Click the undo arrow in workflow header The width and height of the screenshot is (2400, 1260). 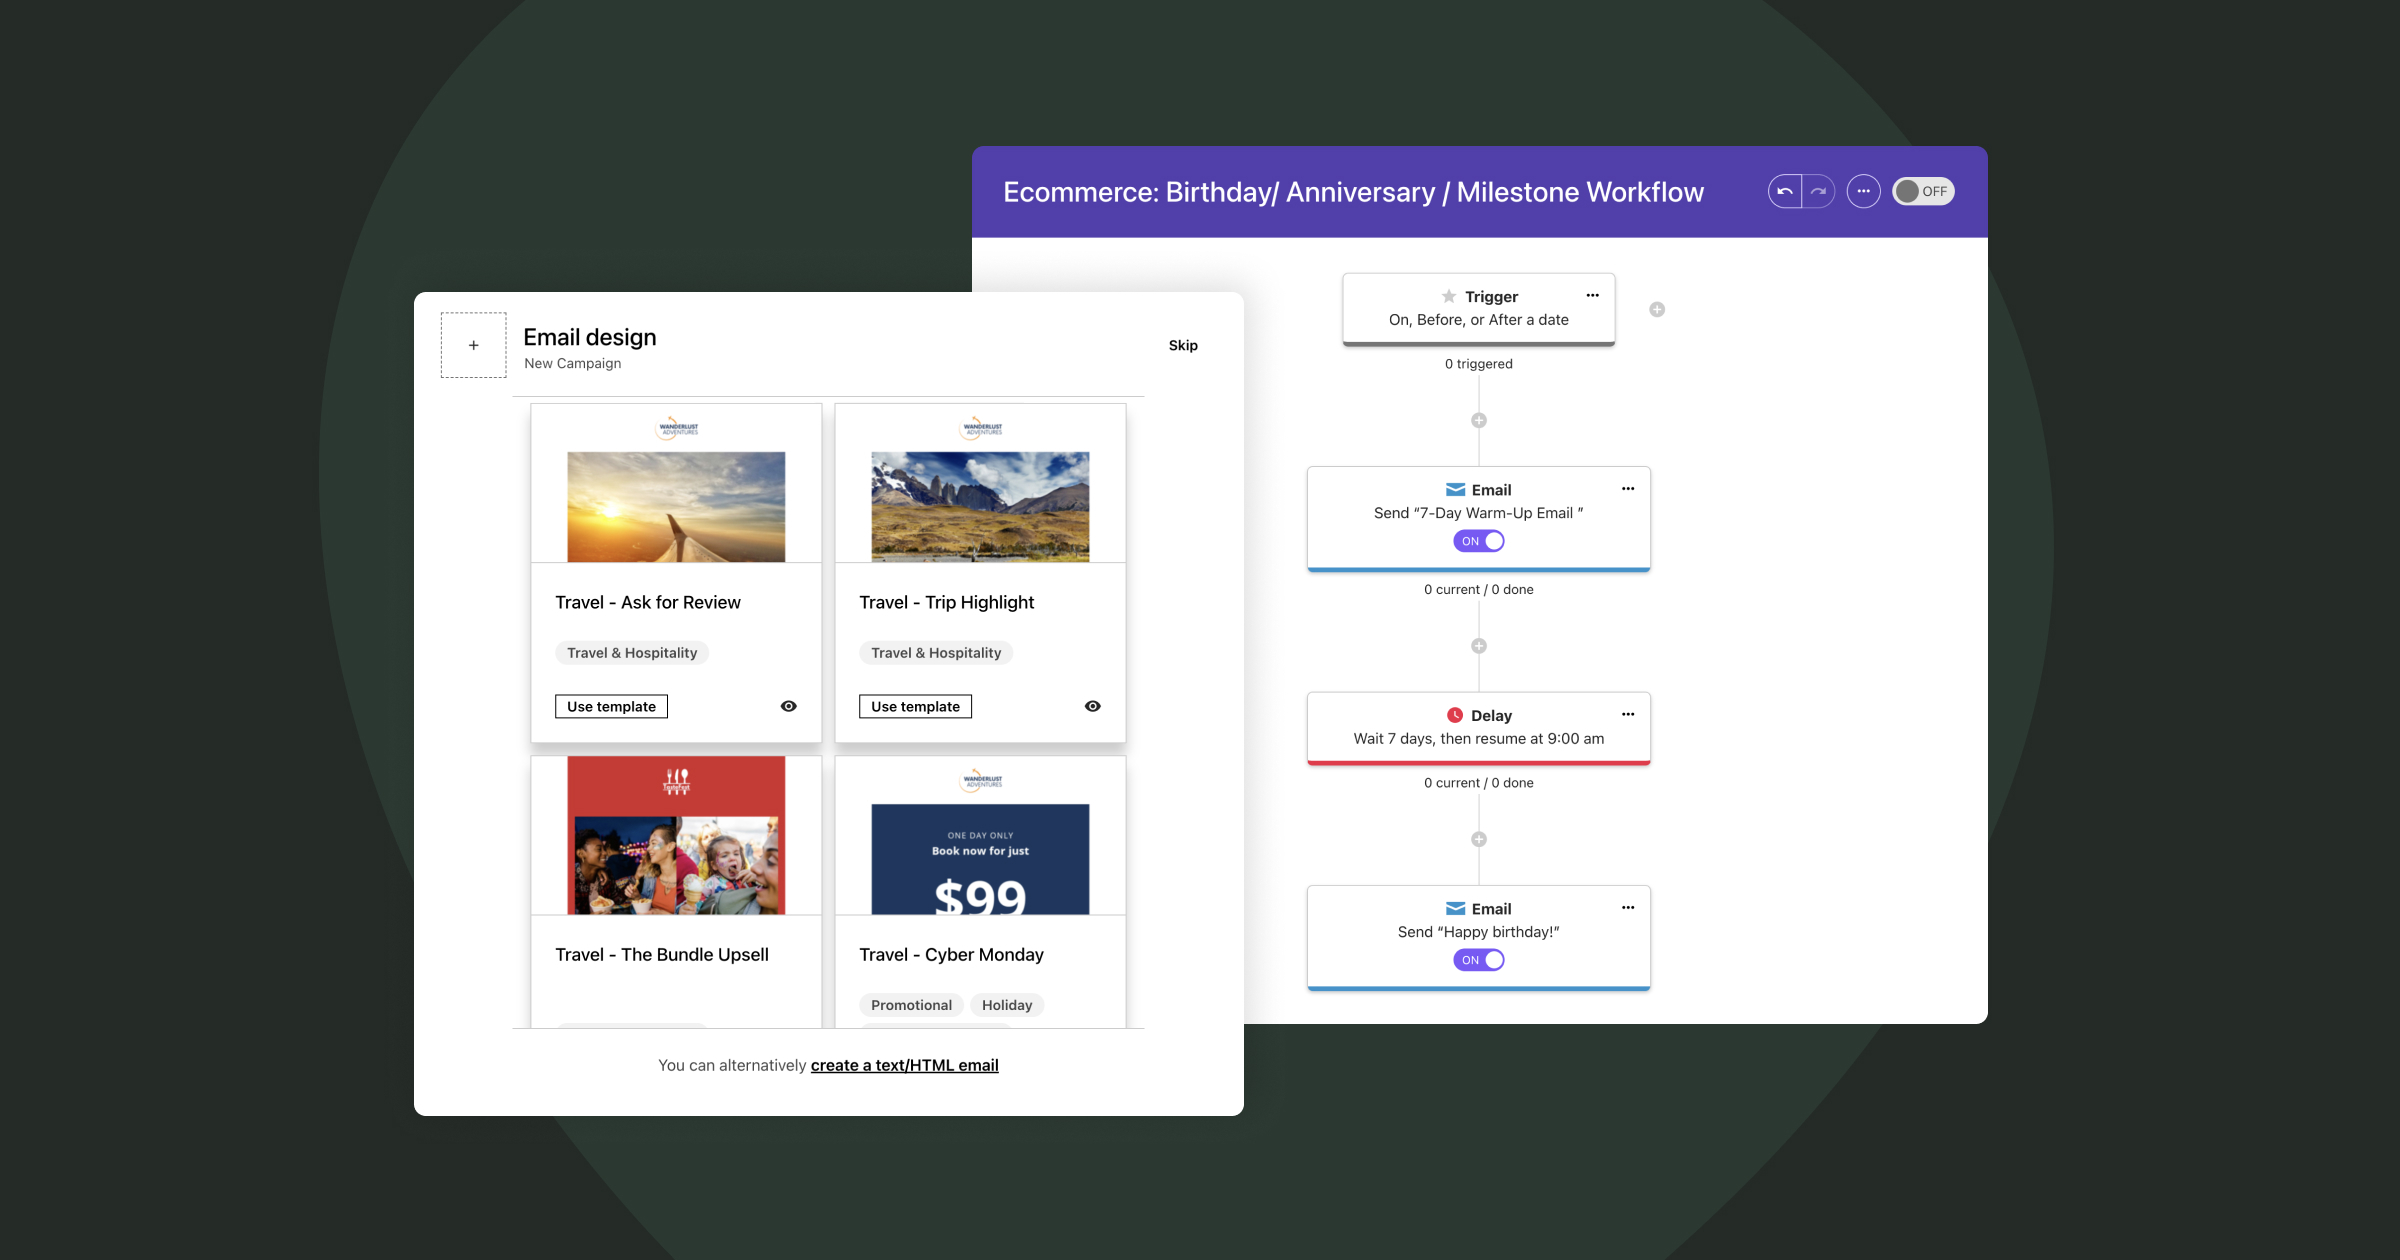tap(1785, 191)
